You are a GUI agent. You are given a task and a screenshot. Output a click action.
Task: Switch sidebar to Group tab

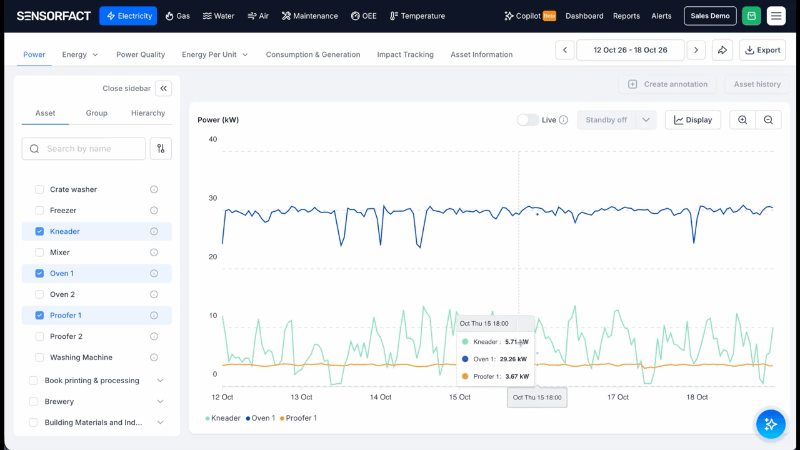pos(96,113)
